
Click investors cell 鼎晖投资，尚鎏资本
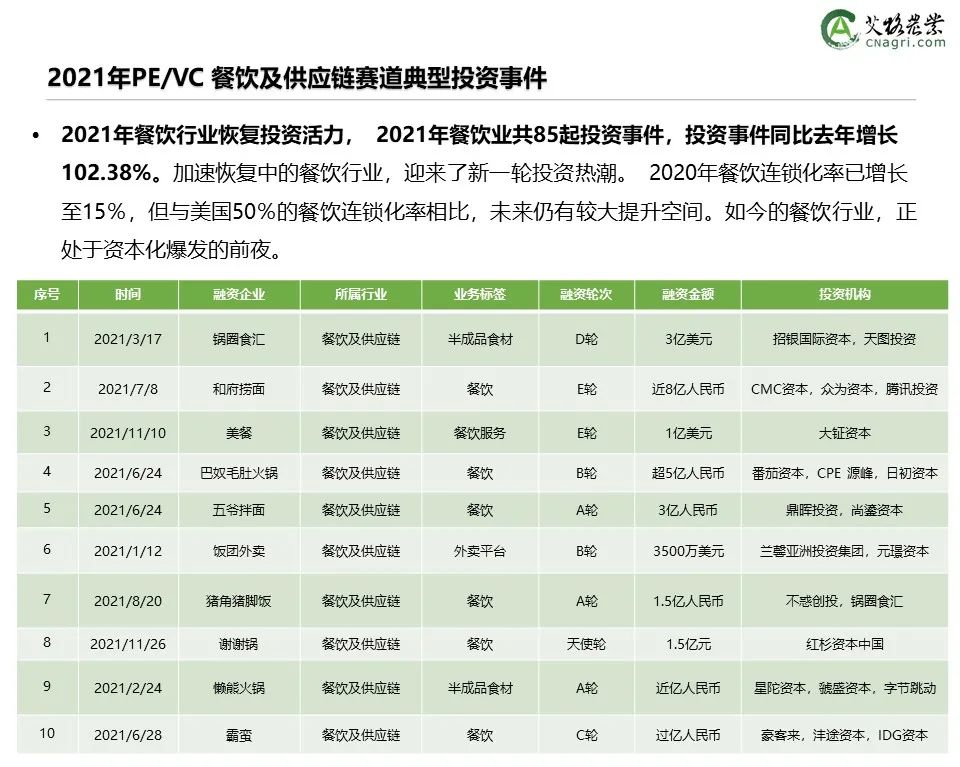coord(845,510)
